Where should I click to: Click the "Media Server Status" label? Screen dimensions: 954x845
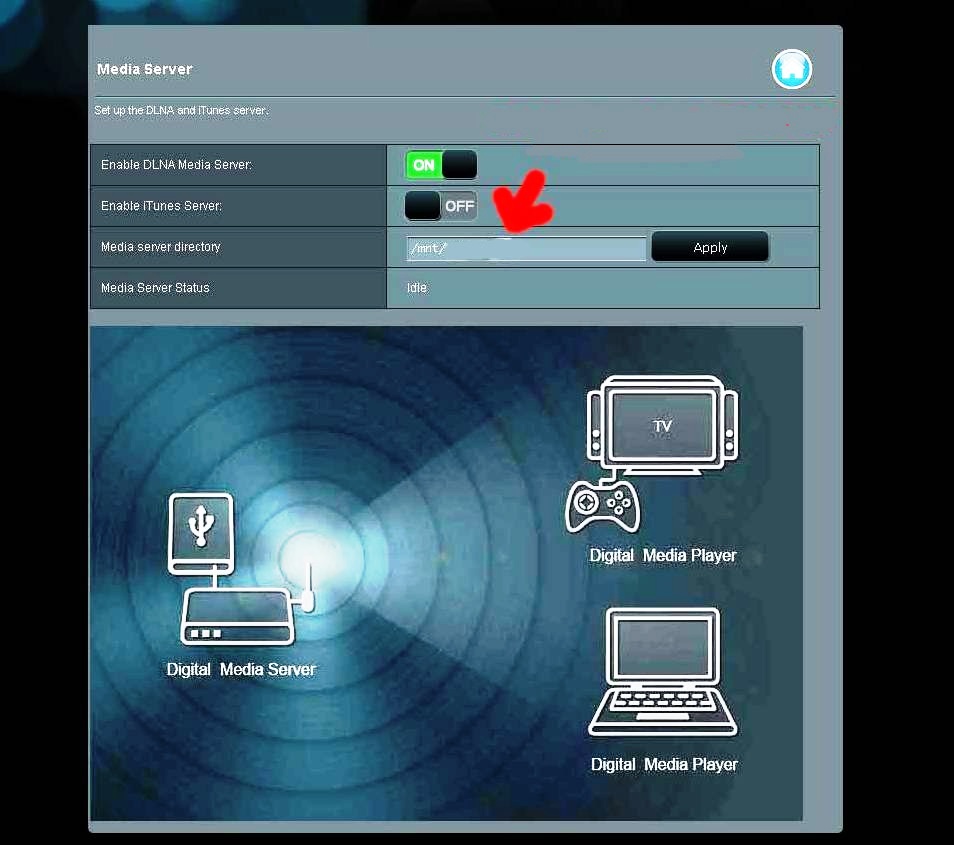[x=155, y=288]
